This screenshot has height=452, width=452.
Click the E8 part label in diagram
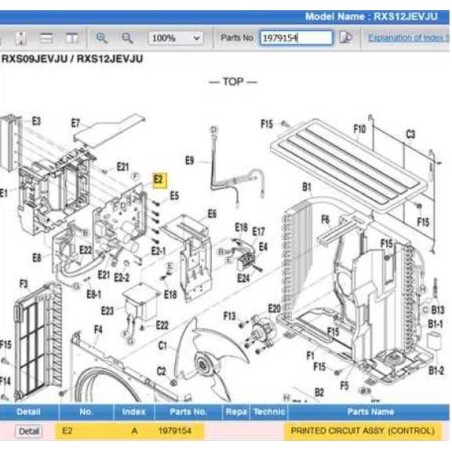coord(37,257)
